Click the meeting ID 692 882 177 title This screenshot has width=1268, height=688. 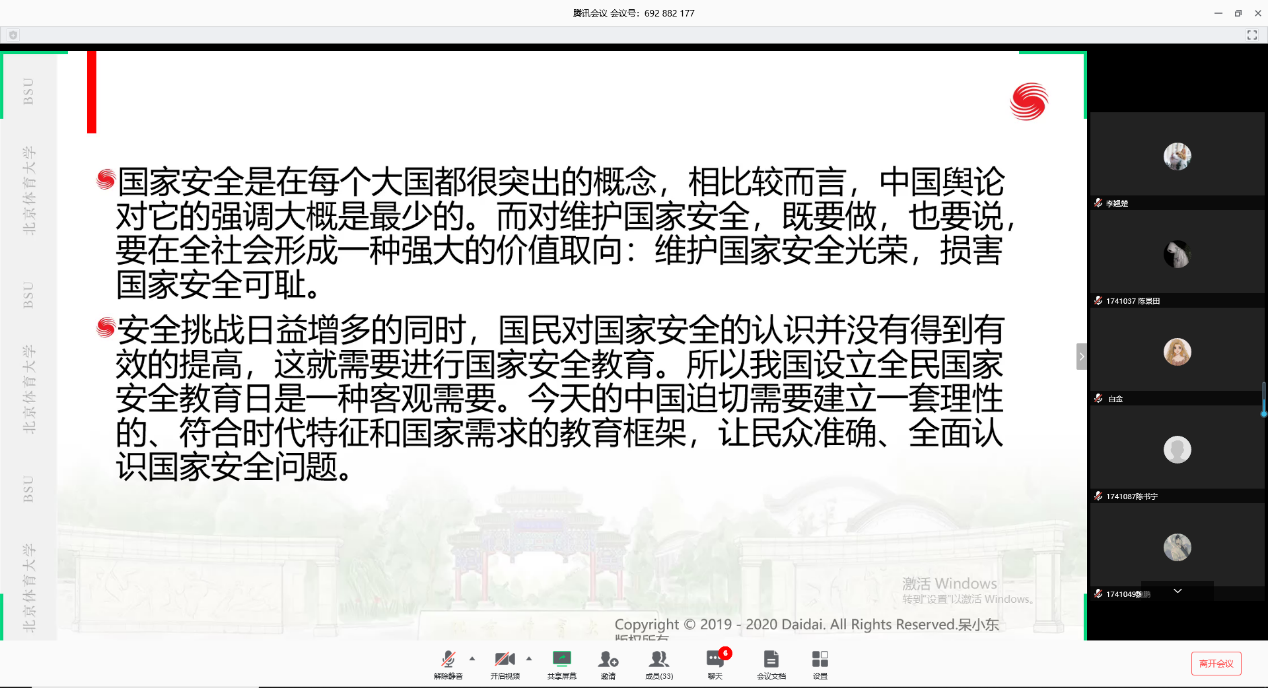pos(634,13)
